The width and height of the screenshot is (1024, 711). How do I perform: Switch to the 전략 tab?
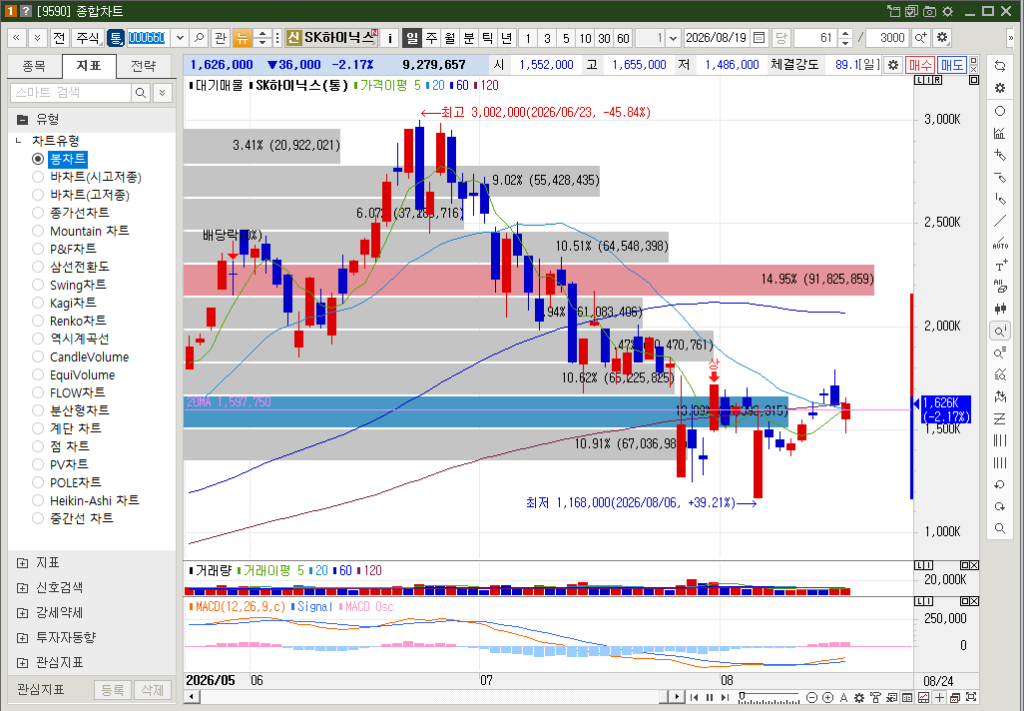144,66
